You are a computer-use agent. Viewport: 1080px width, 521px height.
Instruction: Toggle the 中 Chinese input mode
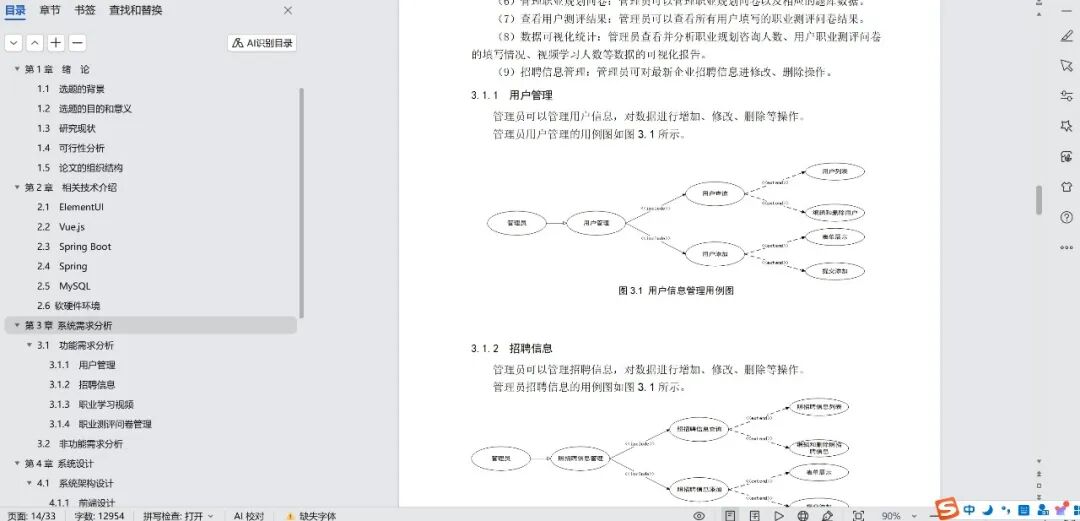point(969,511)
